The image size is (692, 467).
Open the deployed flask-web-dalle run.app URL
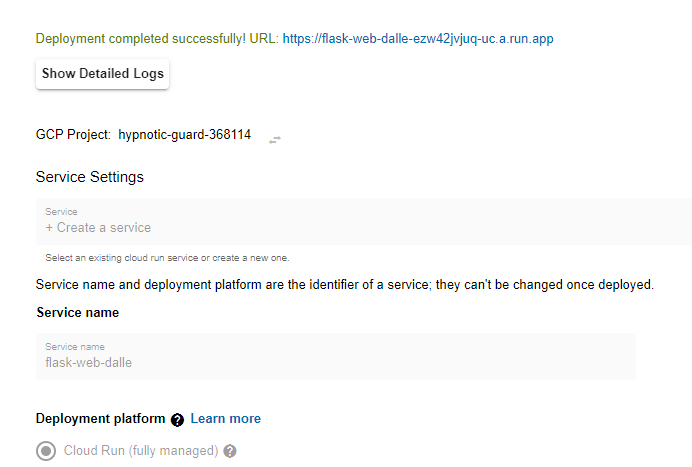pyautogui.click(x=418, y=39)
